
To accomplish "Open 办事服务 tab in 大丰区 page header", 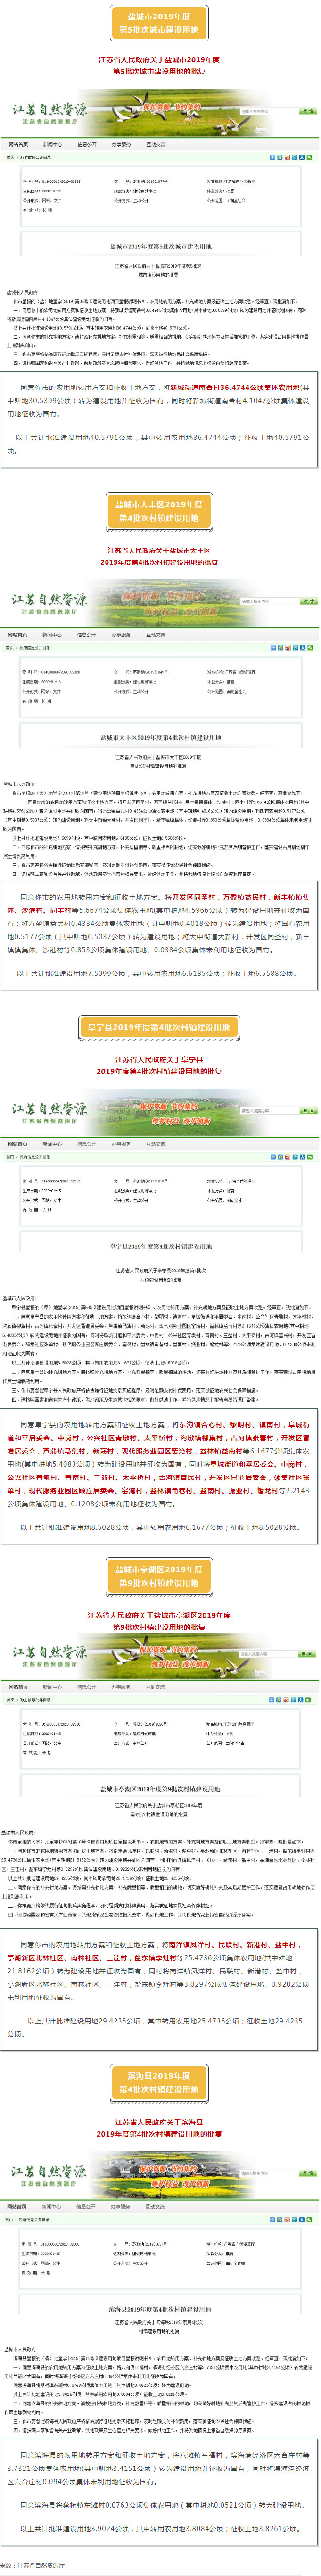I will click(121, 635).
